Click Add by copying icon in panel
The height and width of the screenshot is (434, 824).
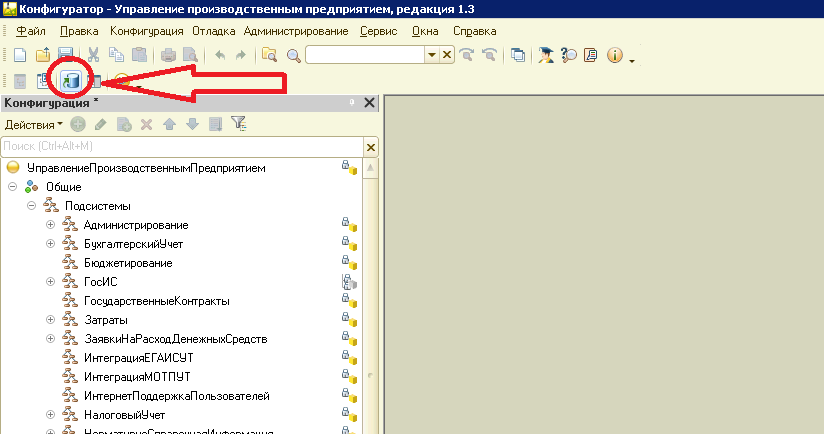[124, 125]
